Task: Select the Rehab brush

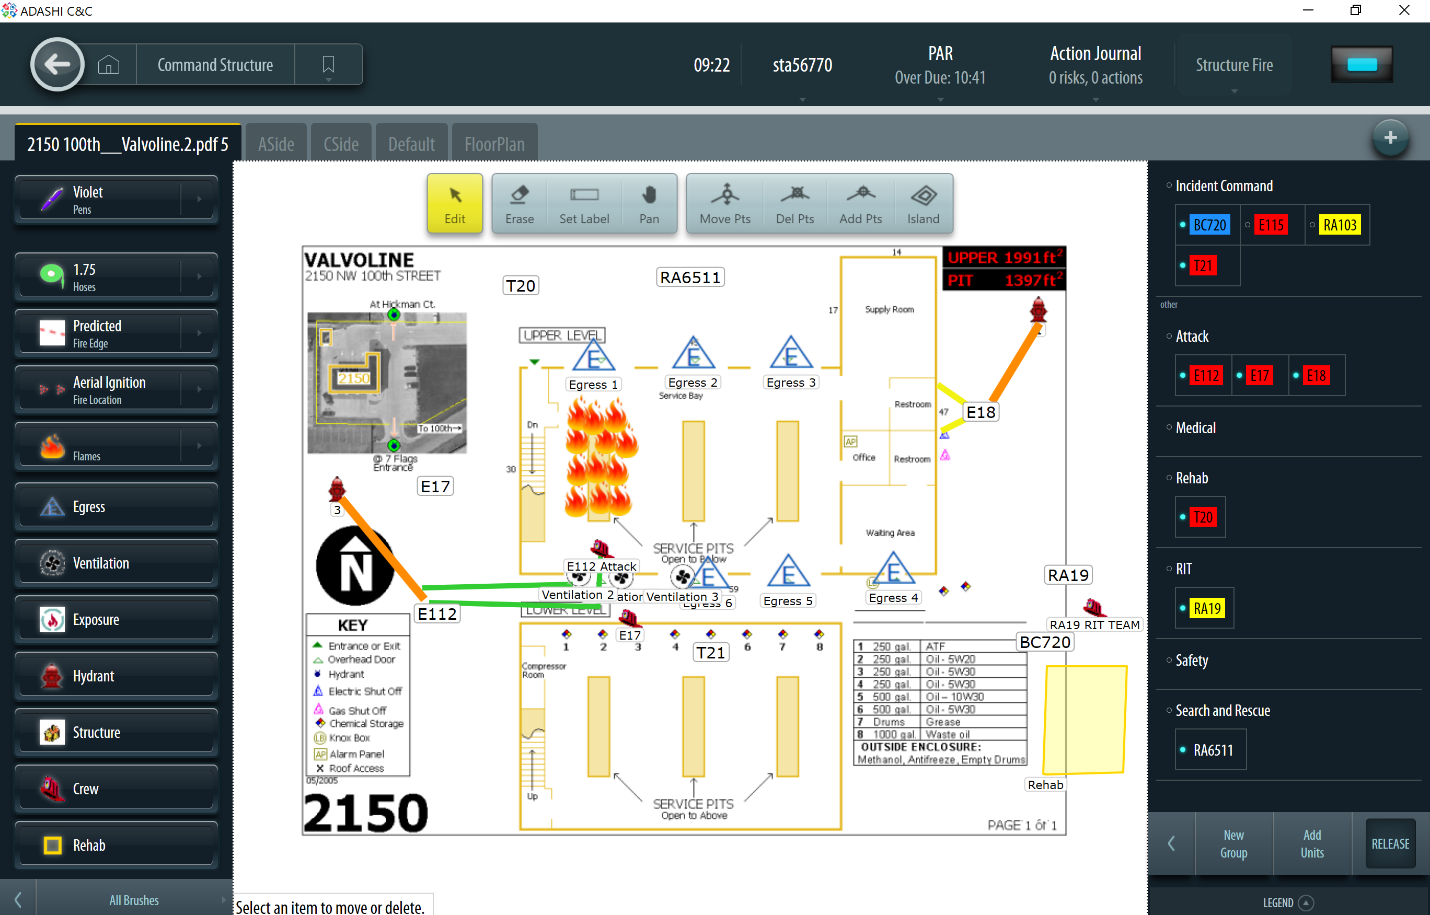Action: click(x=116, y=845)
